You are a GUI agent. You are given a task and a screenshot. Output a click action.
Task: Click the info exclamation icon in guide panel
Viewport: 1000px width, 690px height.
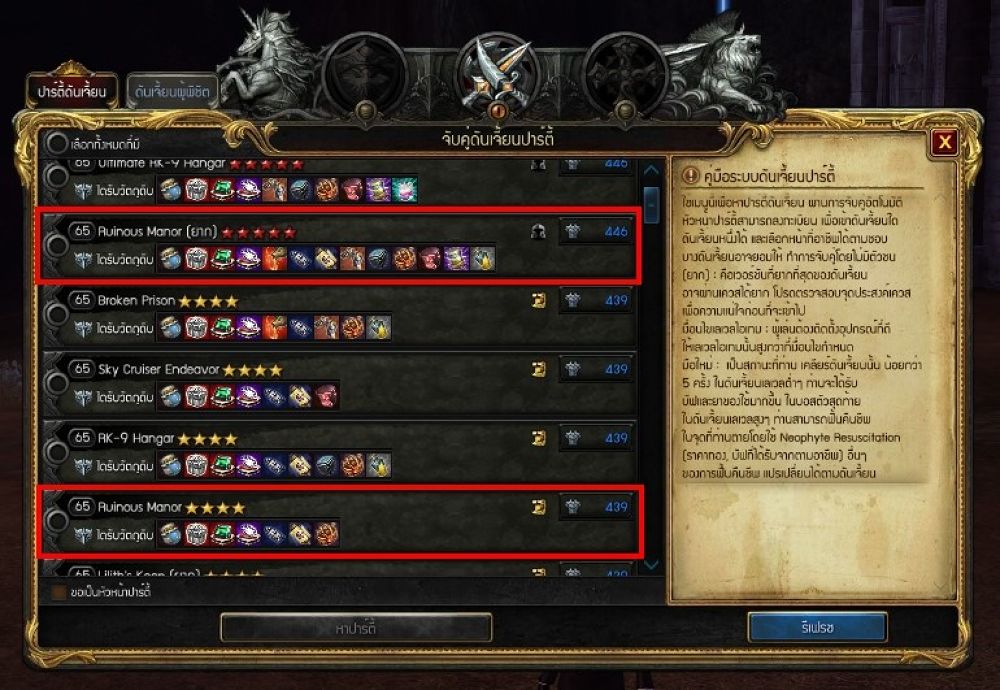pos(691,175)
